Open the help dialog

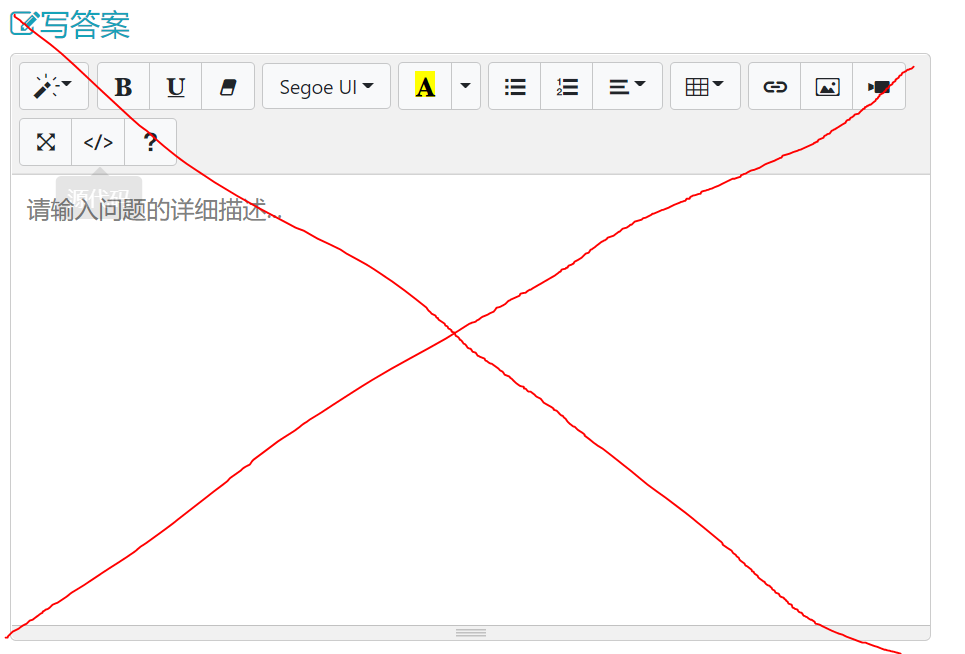[150, 142]
